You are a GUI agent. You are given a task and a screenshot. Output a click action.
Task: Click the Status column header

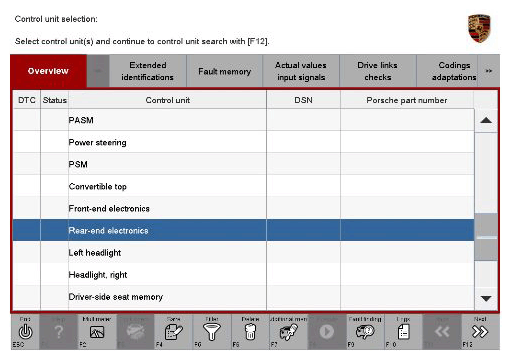[54, 100]
